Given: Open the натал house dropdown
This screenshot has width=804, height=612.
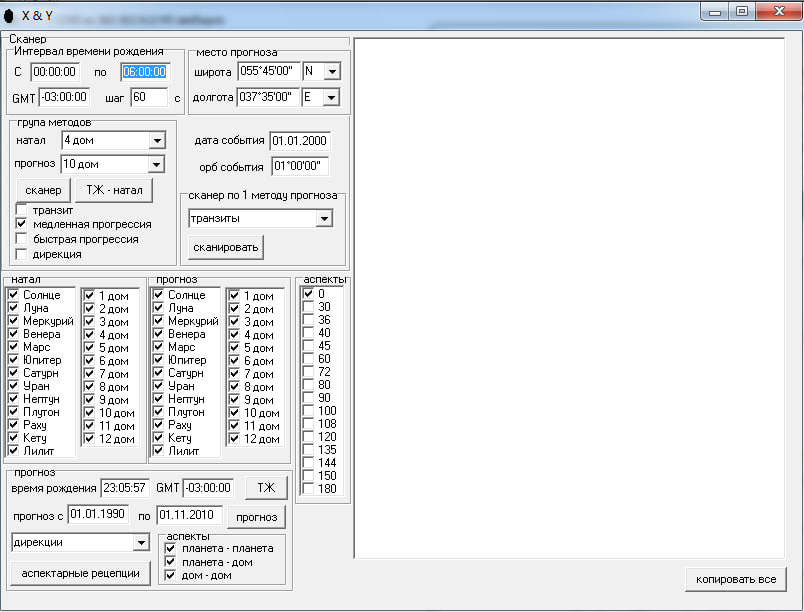Looking at the screenshot, I should (x=156, y=141).
